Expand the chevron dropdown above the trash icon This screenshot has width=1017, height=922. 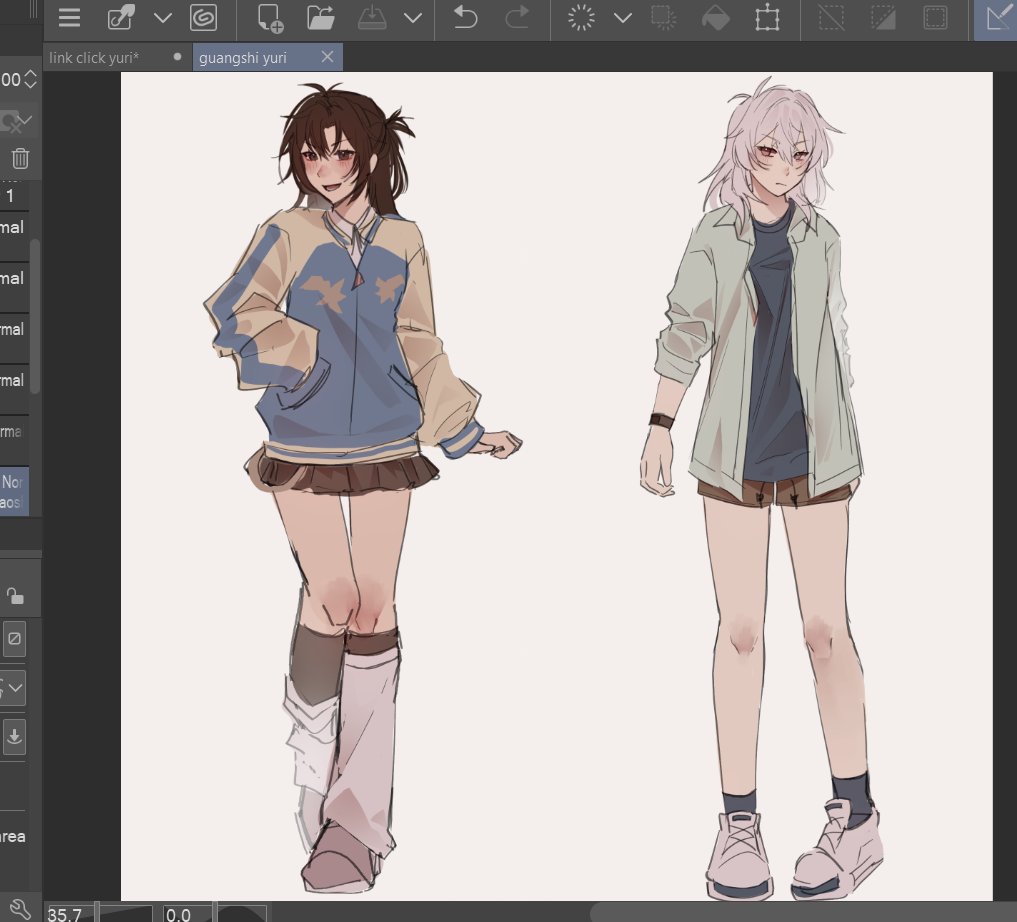click(25, 121)
